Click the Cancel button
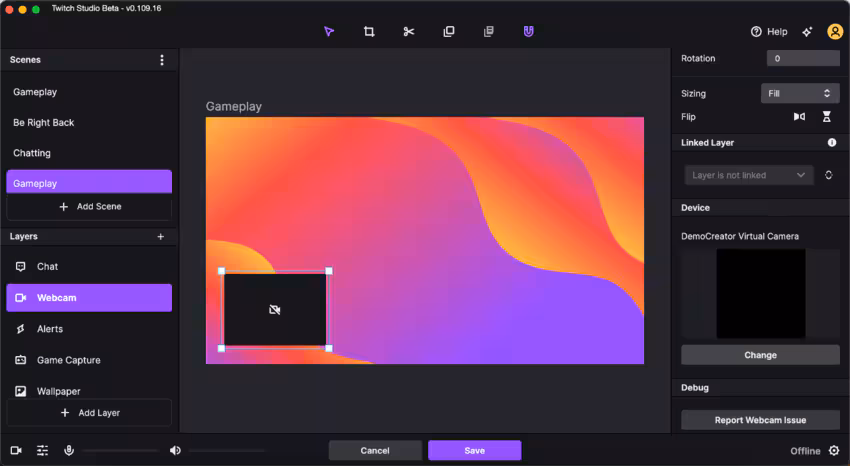 pyautogui.click(x=375, y=450)
